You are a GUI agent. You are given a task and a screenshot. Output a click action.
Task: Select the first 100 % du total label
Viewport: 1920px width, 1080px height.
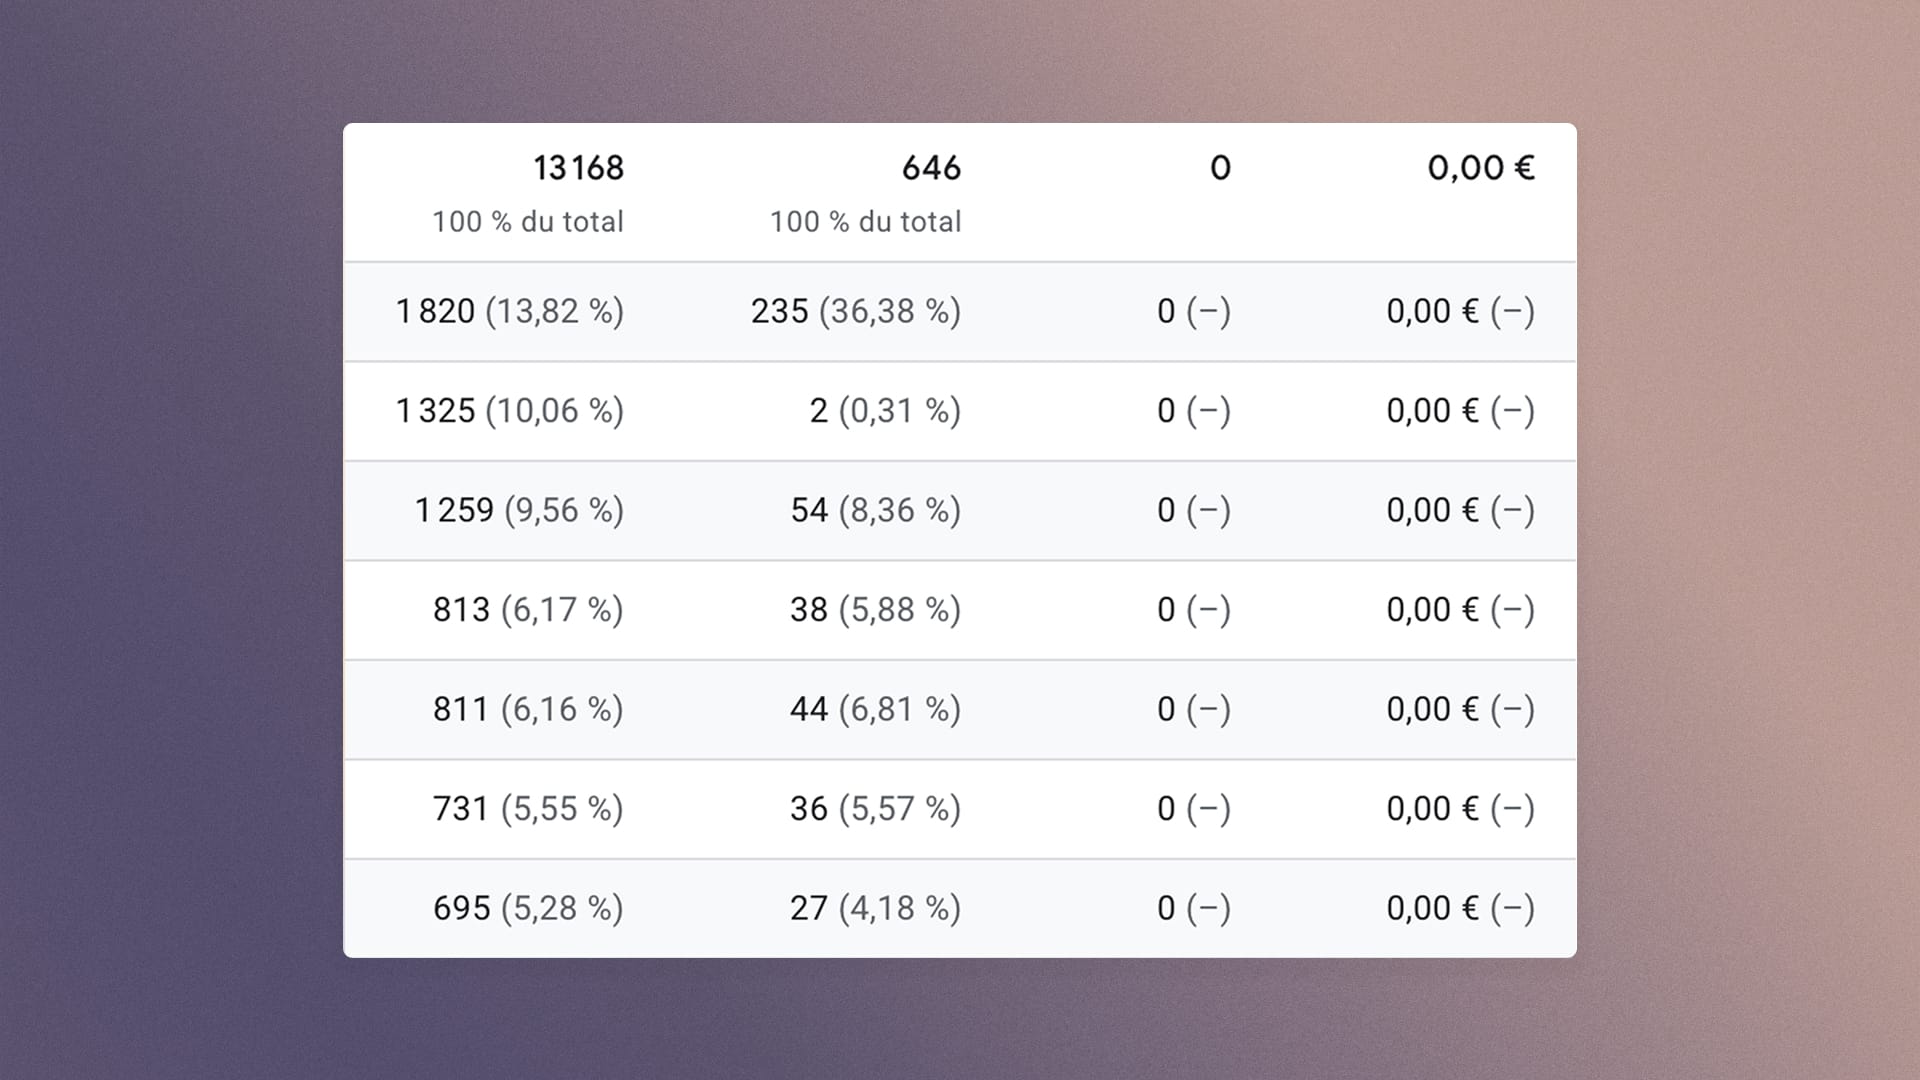tap(528, 221)
